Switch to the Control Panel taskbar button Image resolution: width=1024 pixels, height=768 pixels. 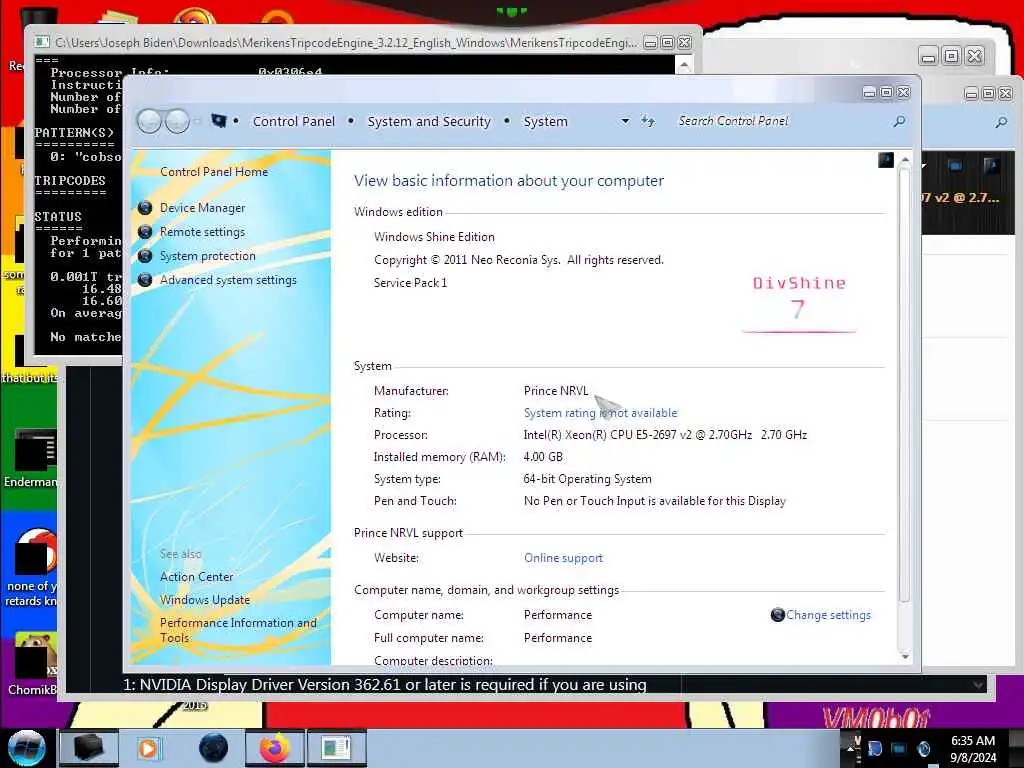click(337, 748)
